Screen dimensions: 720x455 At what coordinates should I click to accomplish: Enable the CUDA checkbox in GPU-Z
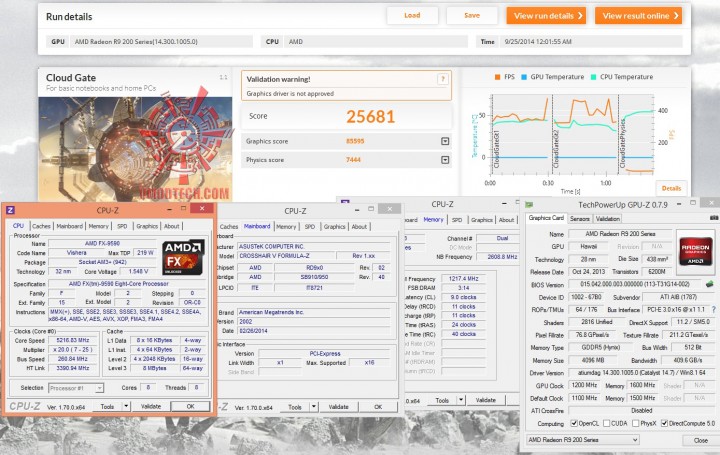click(606, 423)
